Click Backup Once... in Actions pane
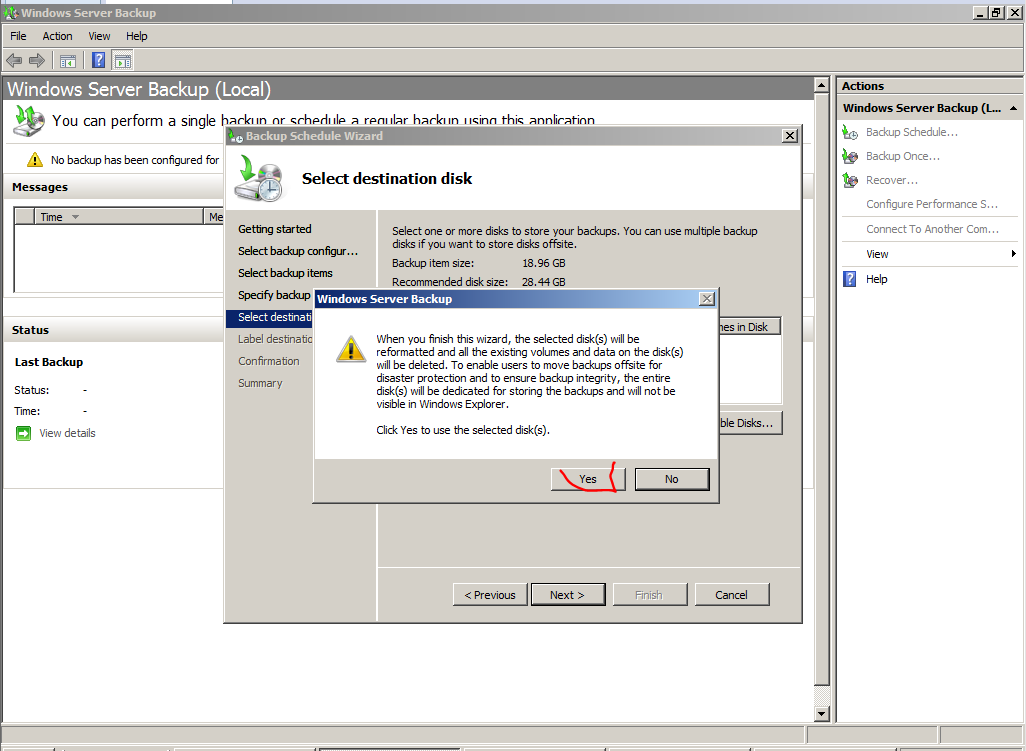The width and height of the screenshot is (1026, 751). 902,156
